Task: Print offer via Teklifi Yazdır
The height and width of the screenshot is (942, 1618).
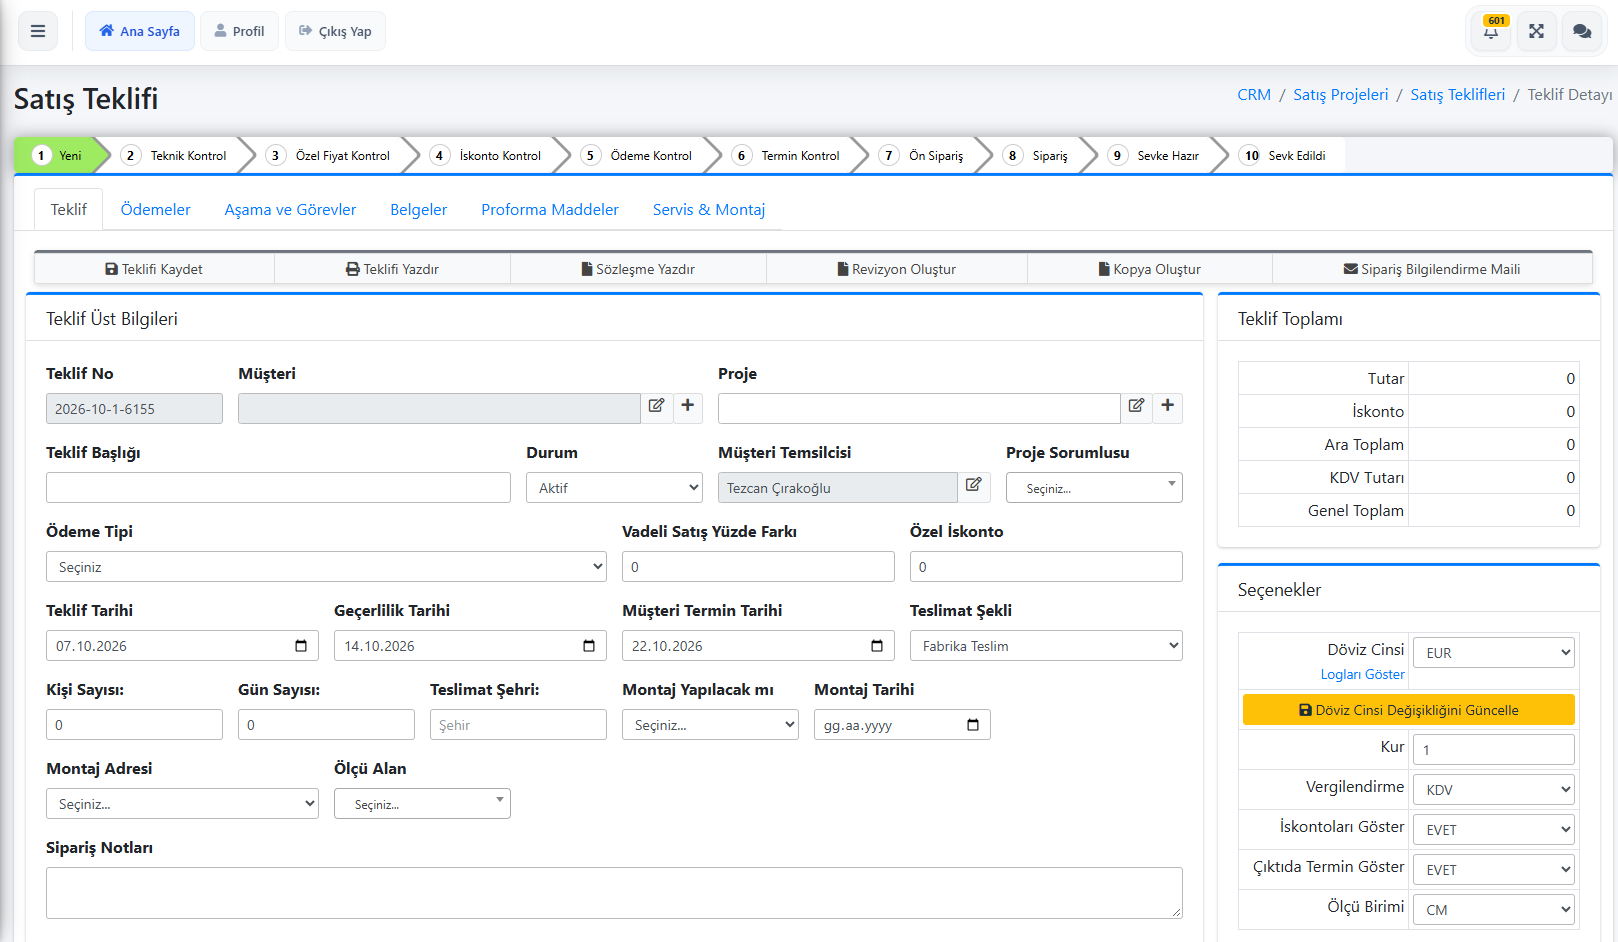Action: [392, 269]
